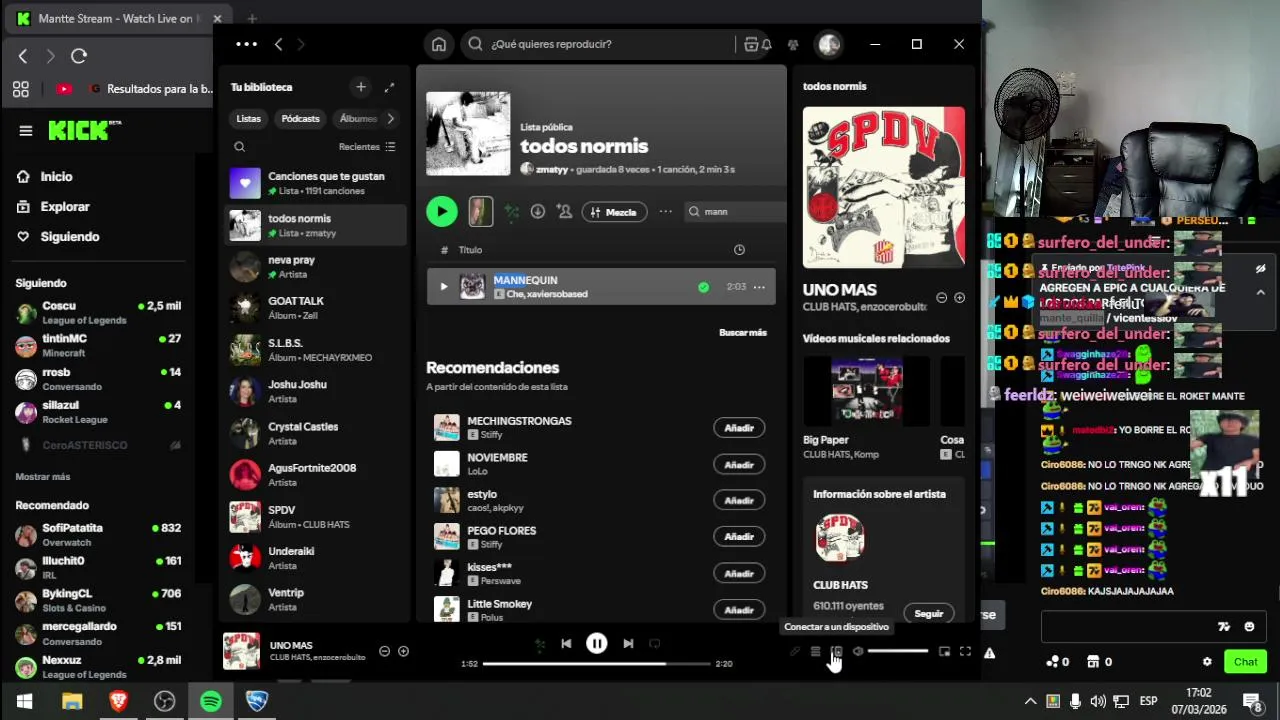Pause the current song
This screenshot has width=1280, height=720.
tap(596, 644)
